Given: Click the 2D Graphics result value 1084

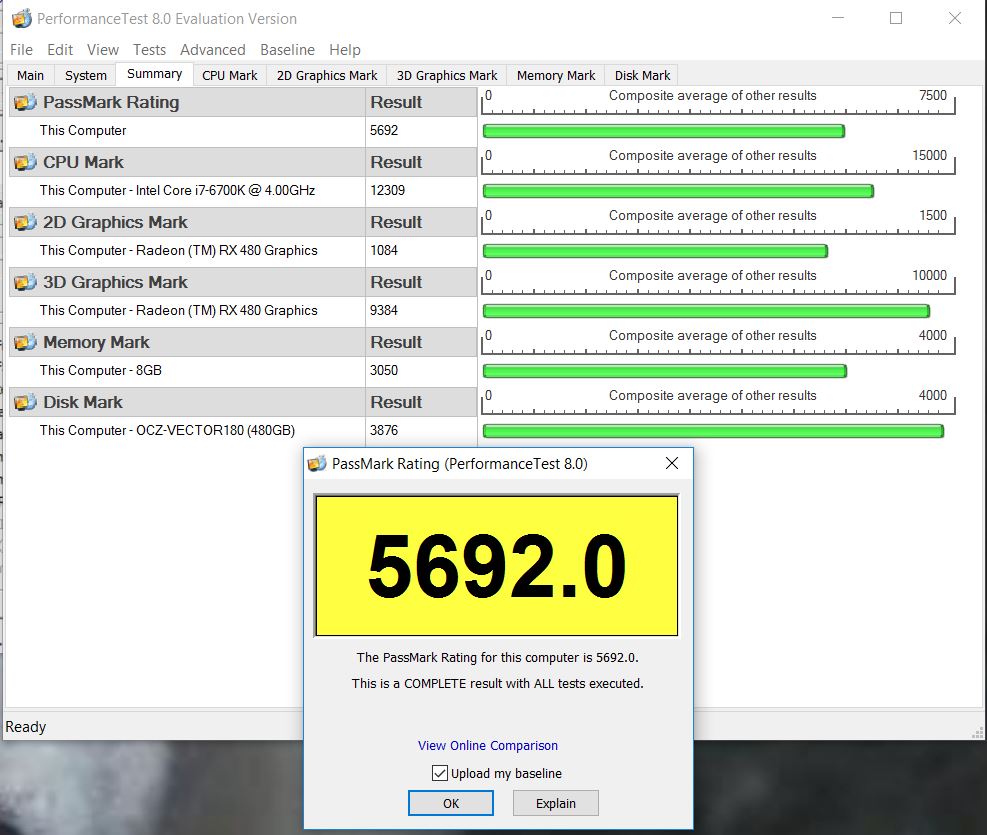Looking at the screenshot, I should (x=384, y=250).
